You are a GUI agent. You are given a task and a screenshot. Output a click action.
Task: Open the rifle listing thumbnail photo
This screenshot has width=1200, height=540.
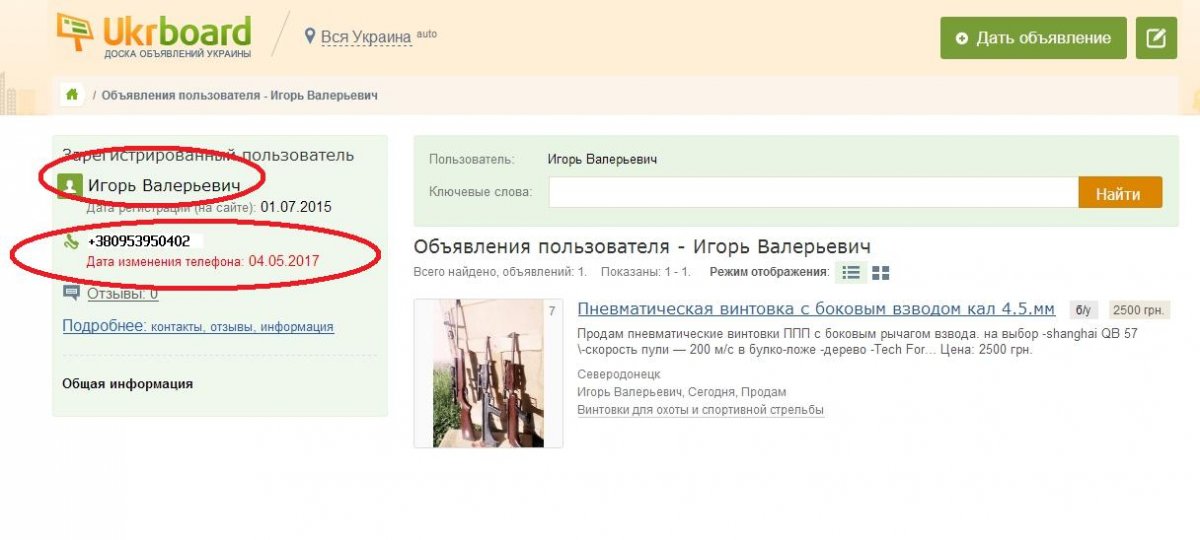pos(488,373)
